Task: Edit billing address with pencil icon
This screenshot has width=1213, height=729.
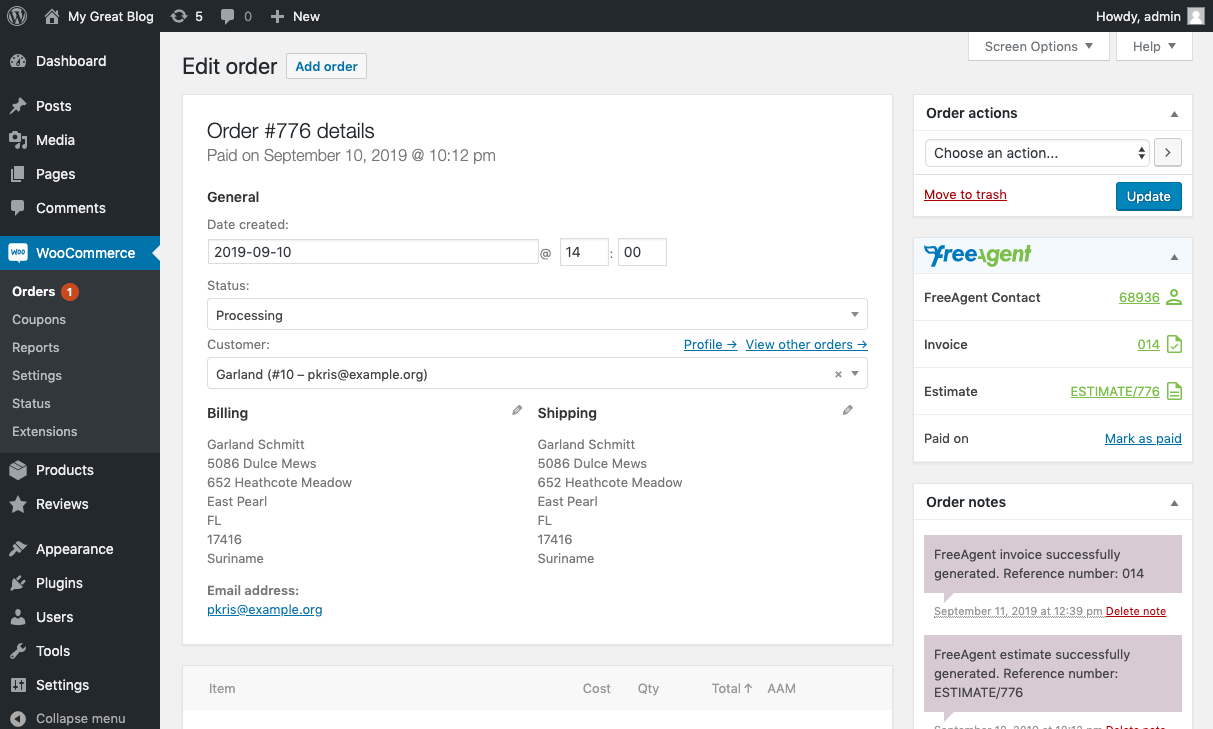Action: tap(517, 410)
